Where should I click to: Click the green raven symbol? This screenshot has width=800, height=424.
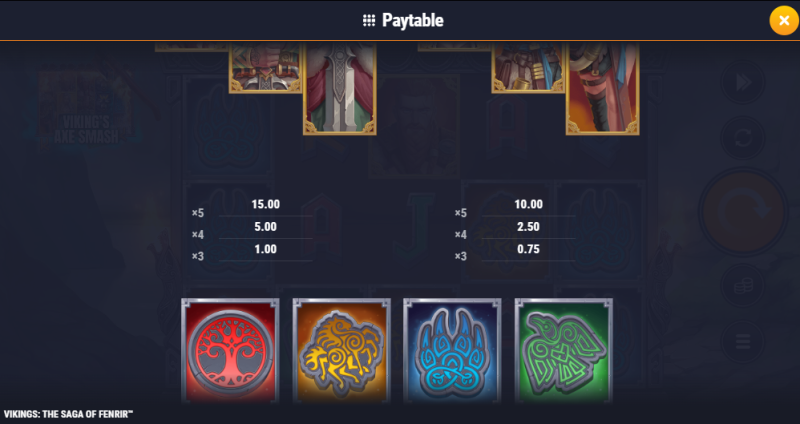click(564, 351)
